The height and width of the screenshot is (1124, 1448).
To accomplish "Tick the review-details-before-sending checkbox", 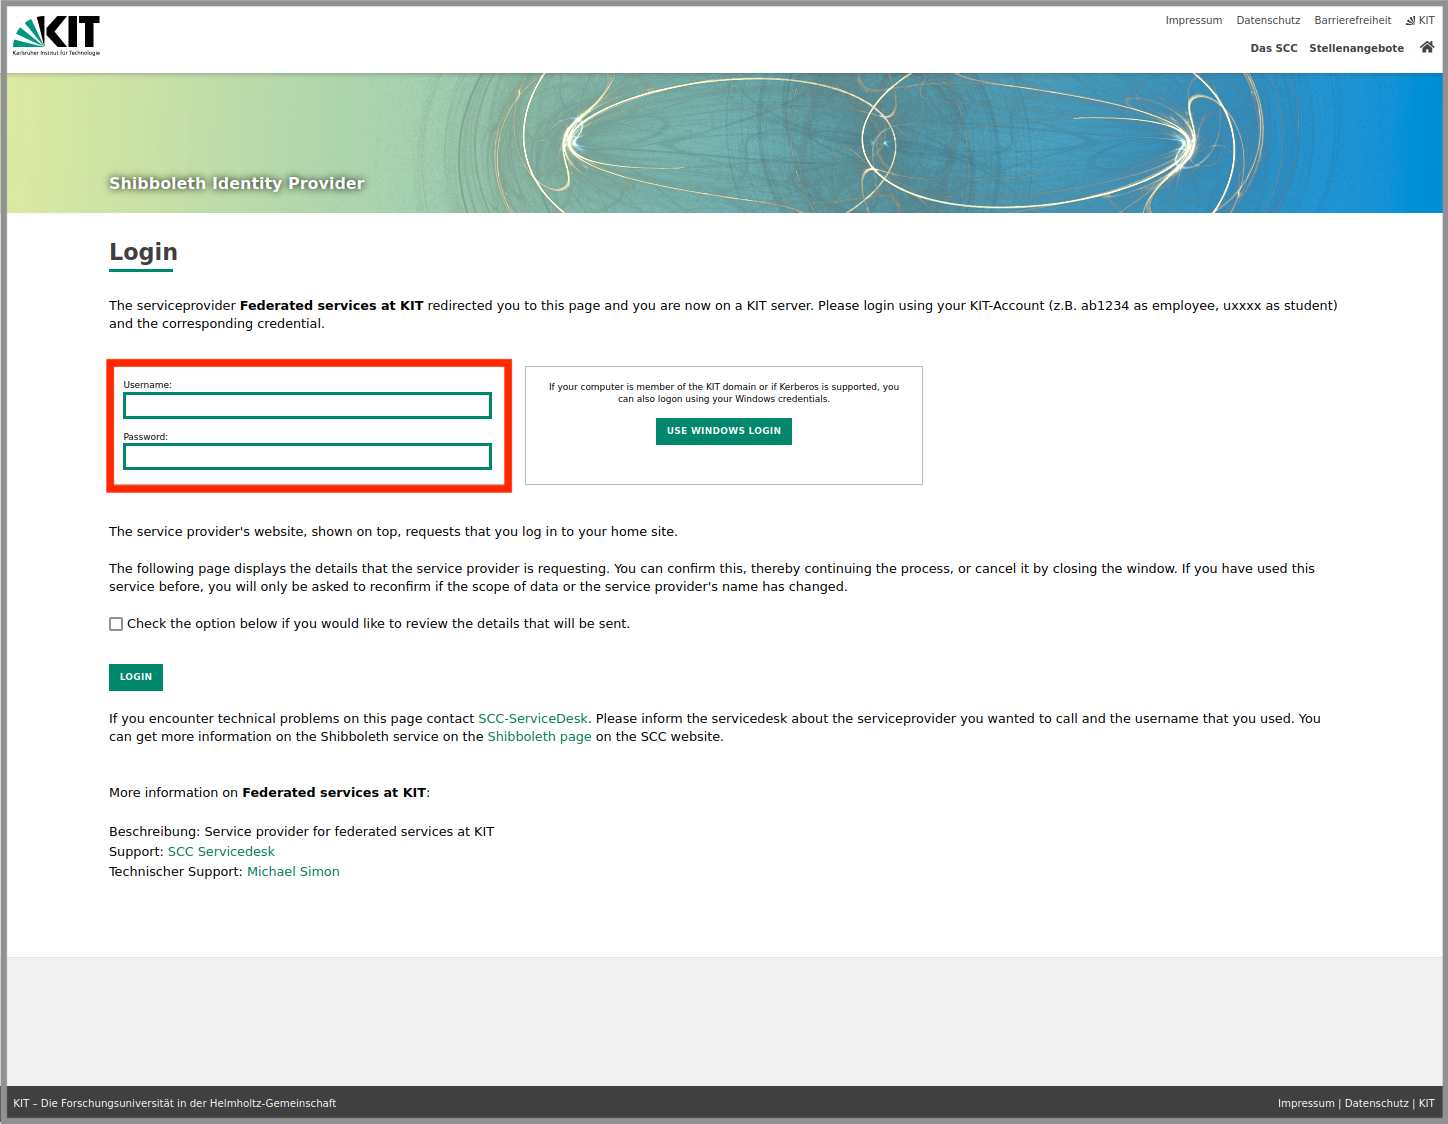I will coord(116,624).
